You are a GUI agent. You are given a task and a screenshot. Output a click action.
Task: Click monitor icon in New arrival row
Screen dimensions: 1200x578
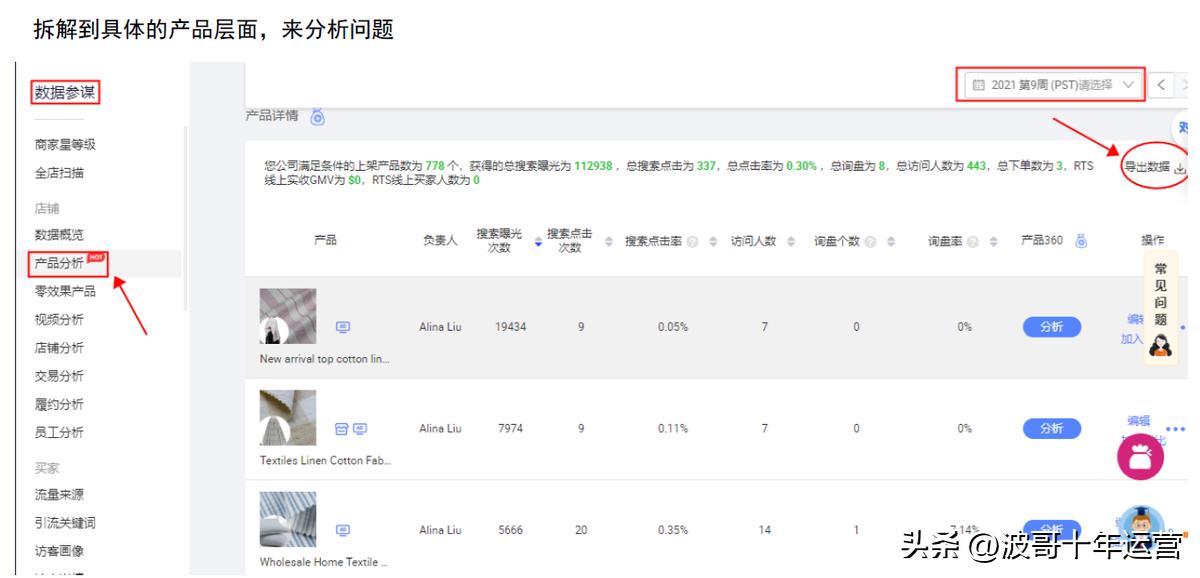(x=343, y=327)
